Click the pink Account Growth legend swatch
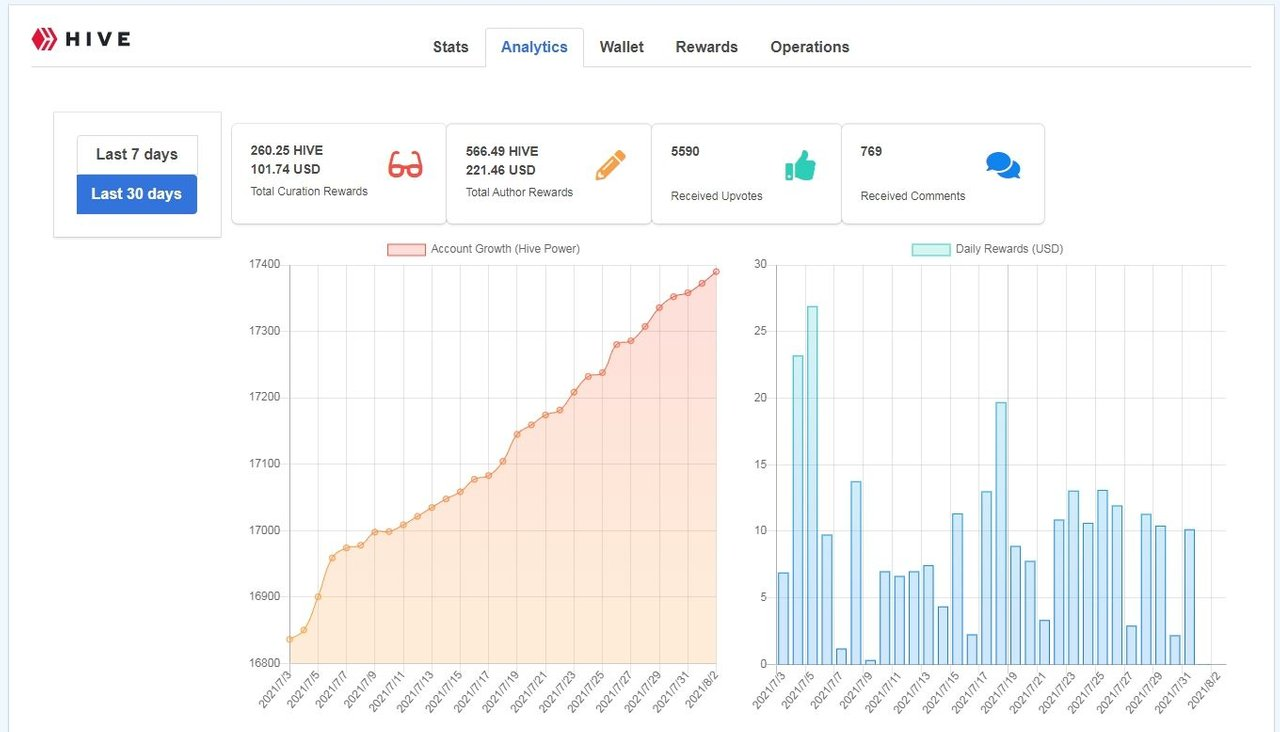 [406, 249]
